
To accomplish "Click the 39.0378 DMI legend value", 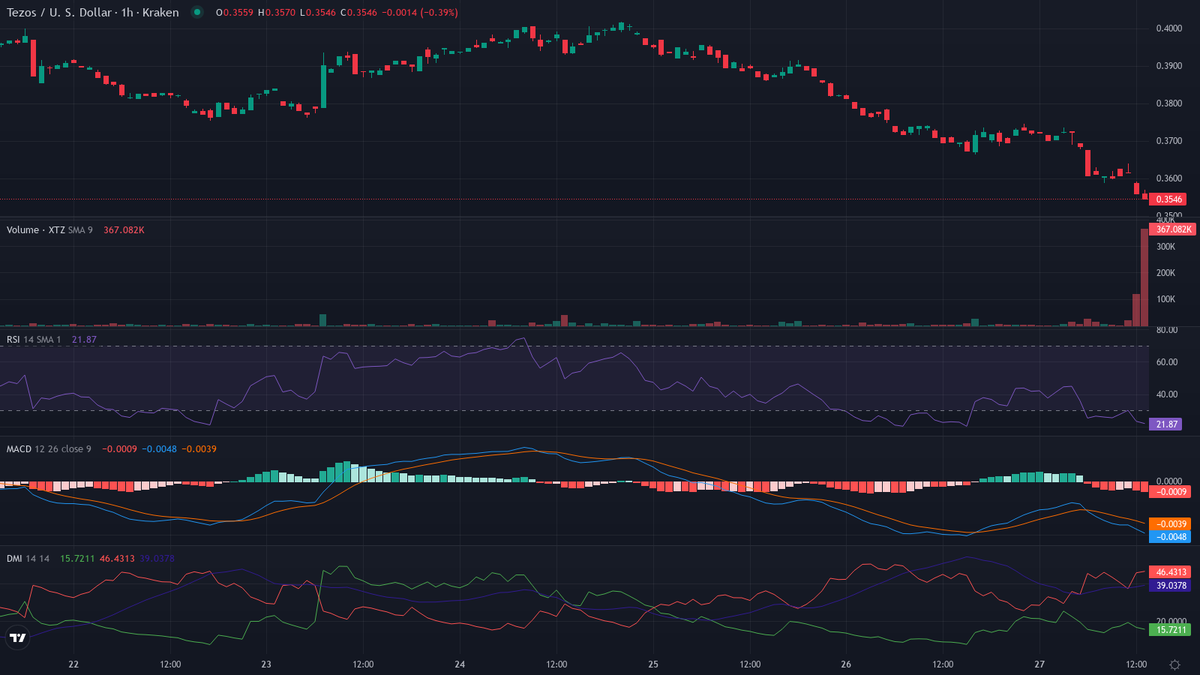I will [x=157, y=558].
